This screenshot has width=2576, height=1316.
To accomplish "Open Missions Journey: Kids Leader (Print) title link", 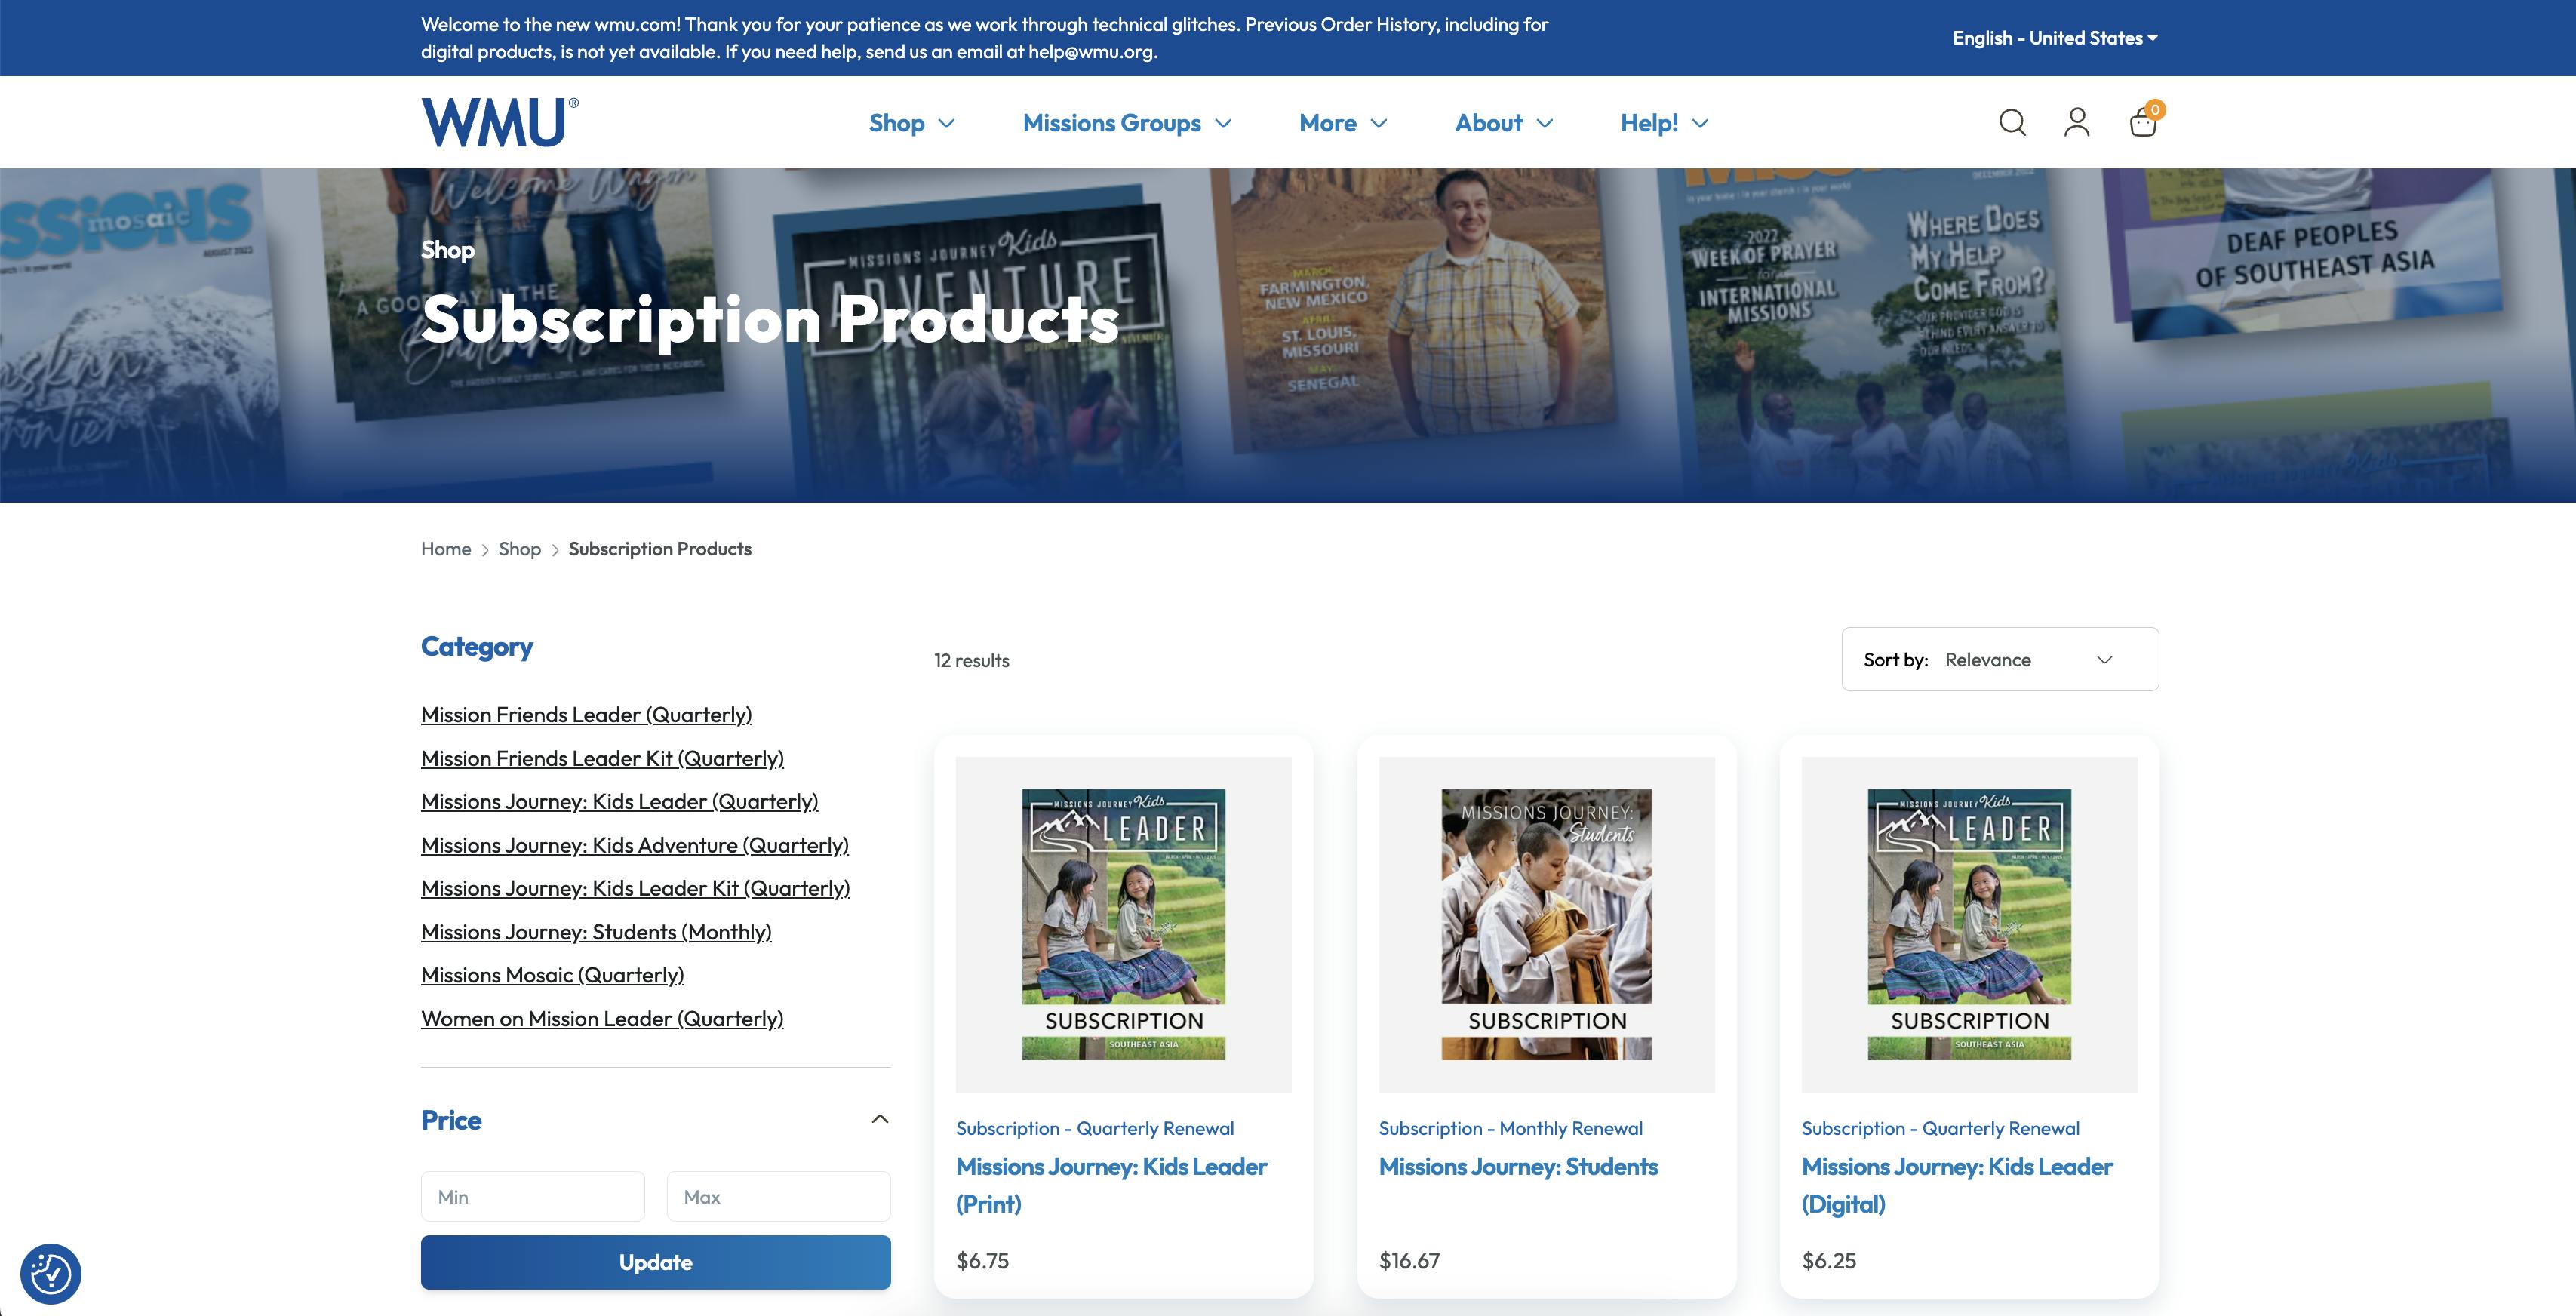I will 1111,1185.
